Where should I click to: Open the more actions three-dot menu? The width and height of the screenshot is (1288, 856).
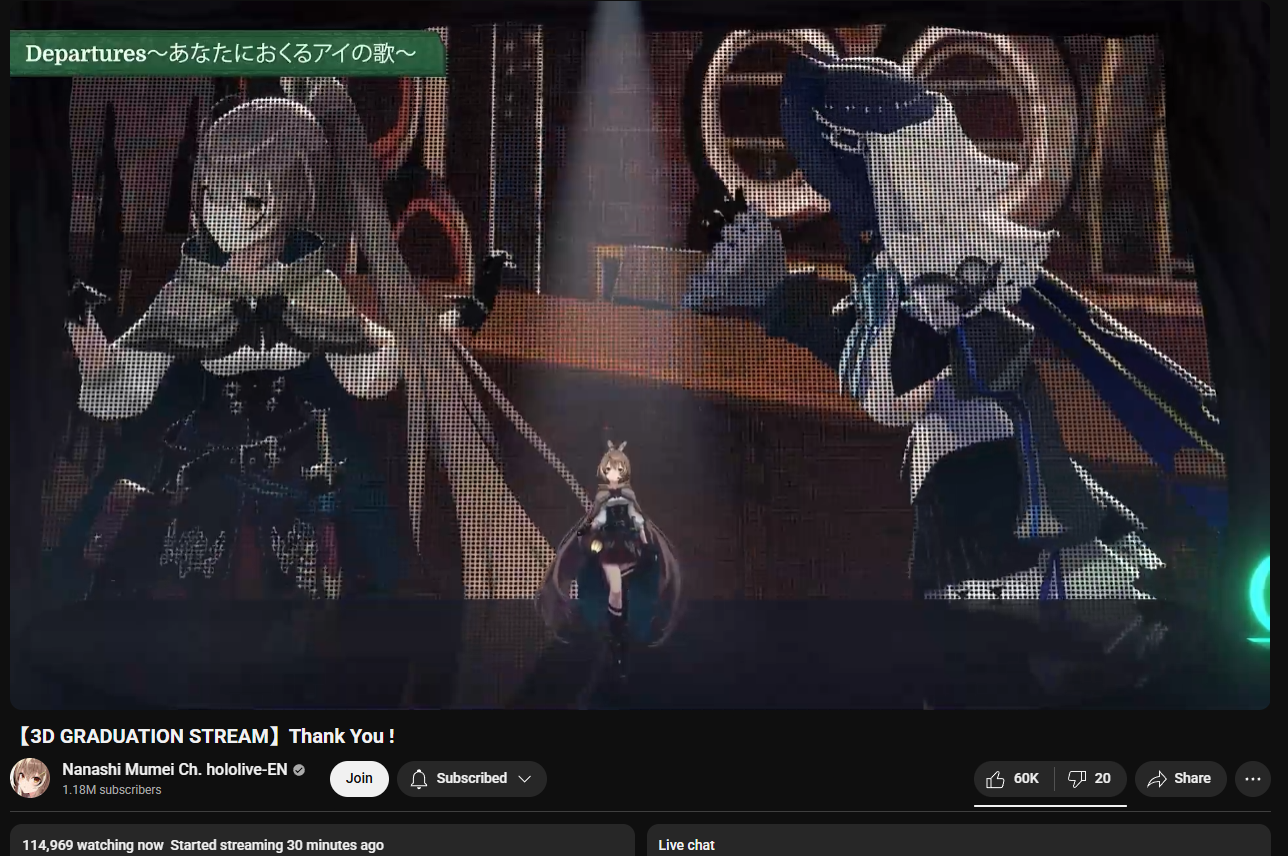(1253, 779)
